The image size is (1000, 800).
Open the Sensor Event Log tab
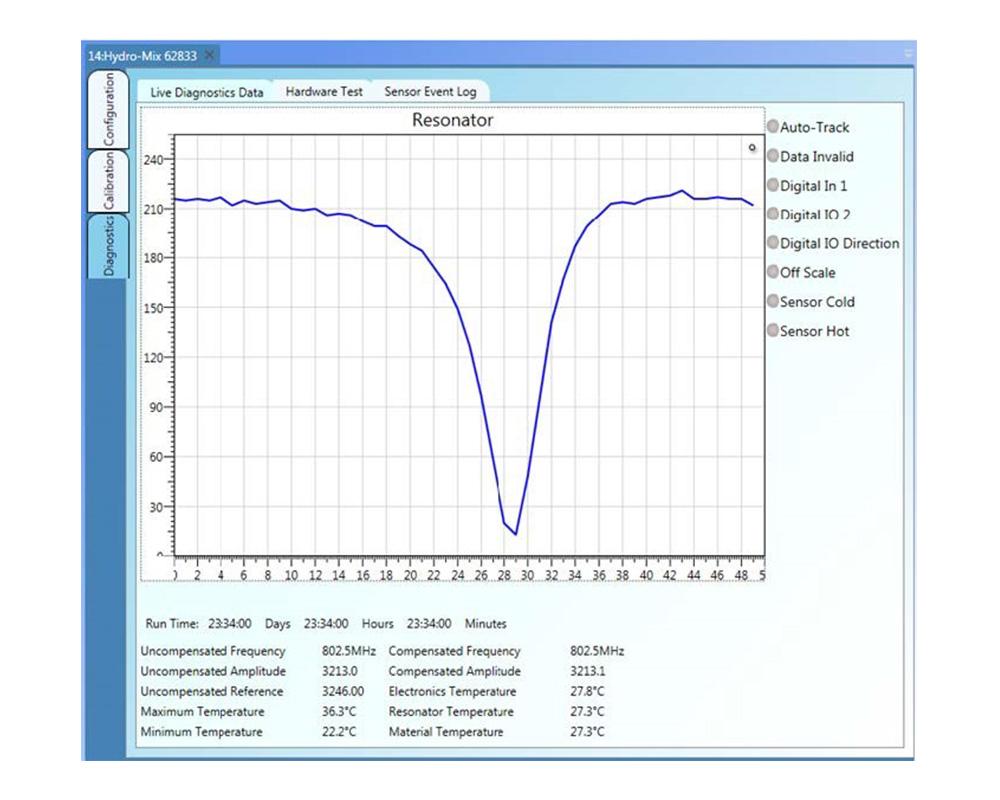[430, 91]
